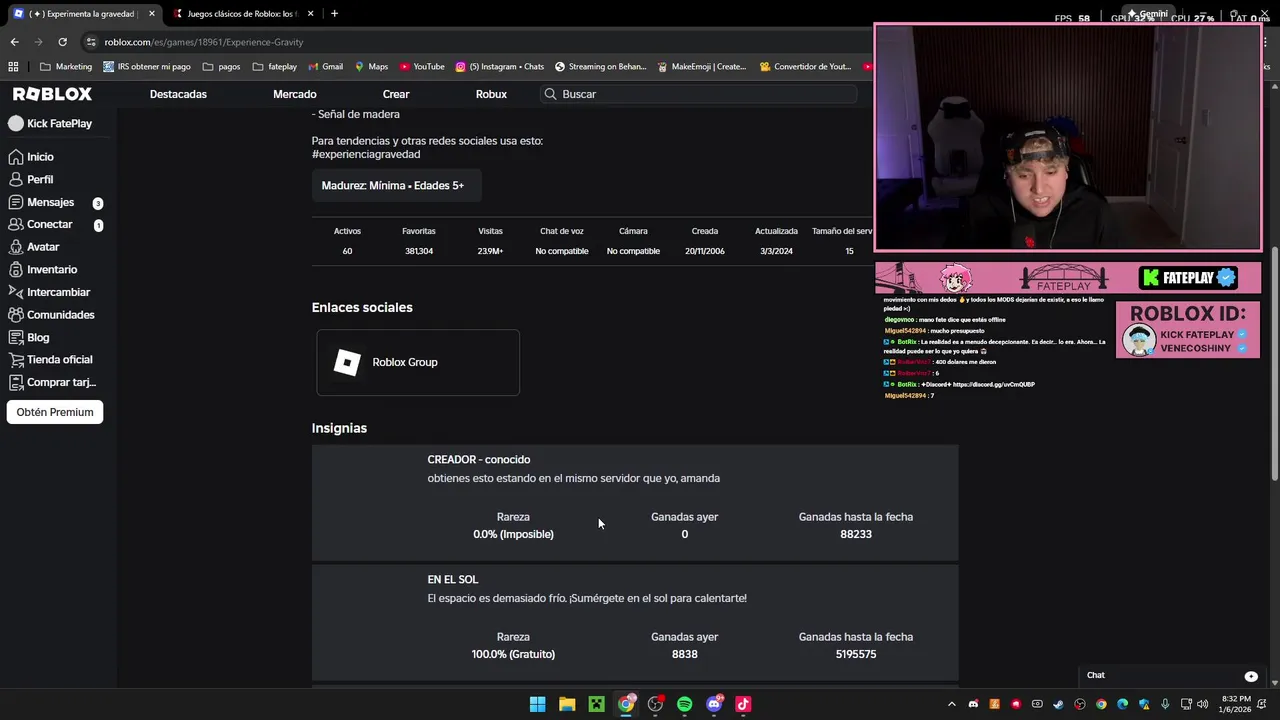
Task: Open Inicio from the Roblox sidebar
Action: tap(40, 157)
